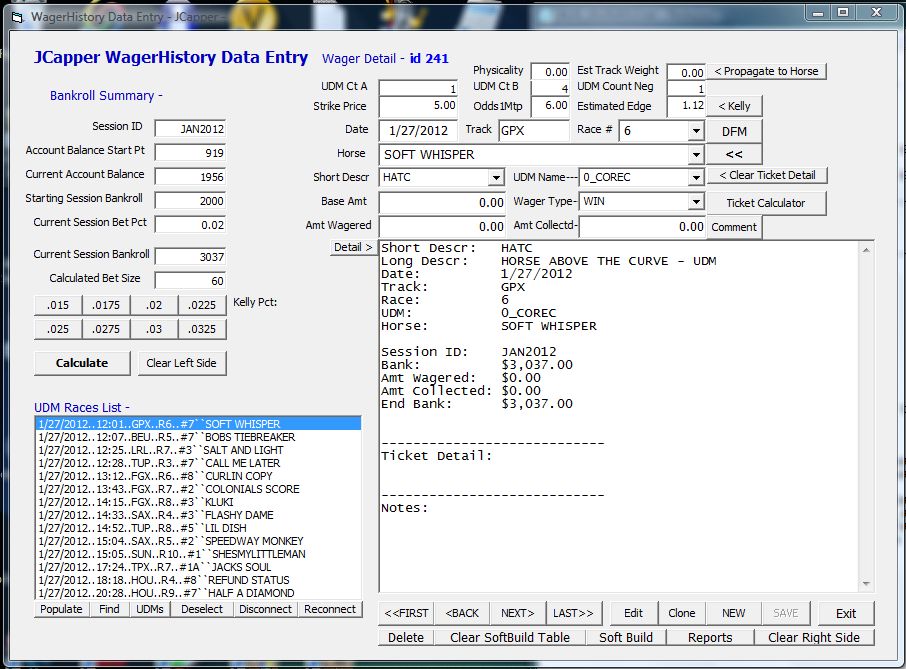Open the Short Descr dropdown
This screenshot has width=906, height=669.
pyautogui.click(x=496, y=177)
